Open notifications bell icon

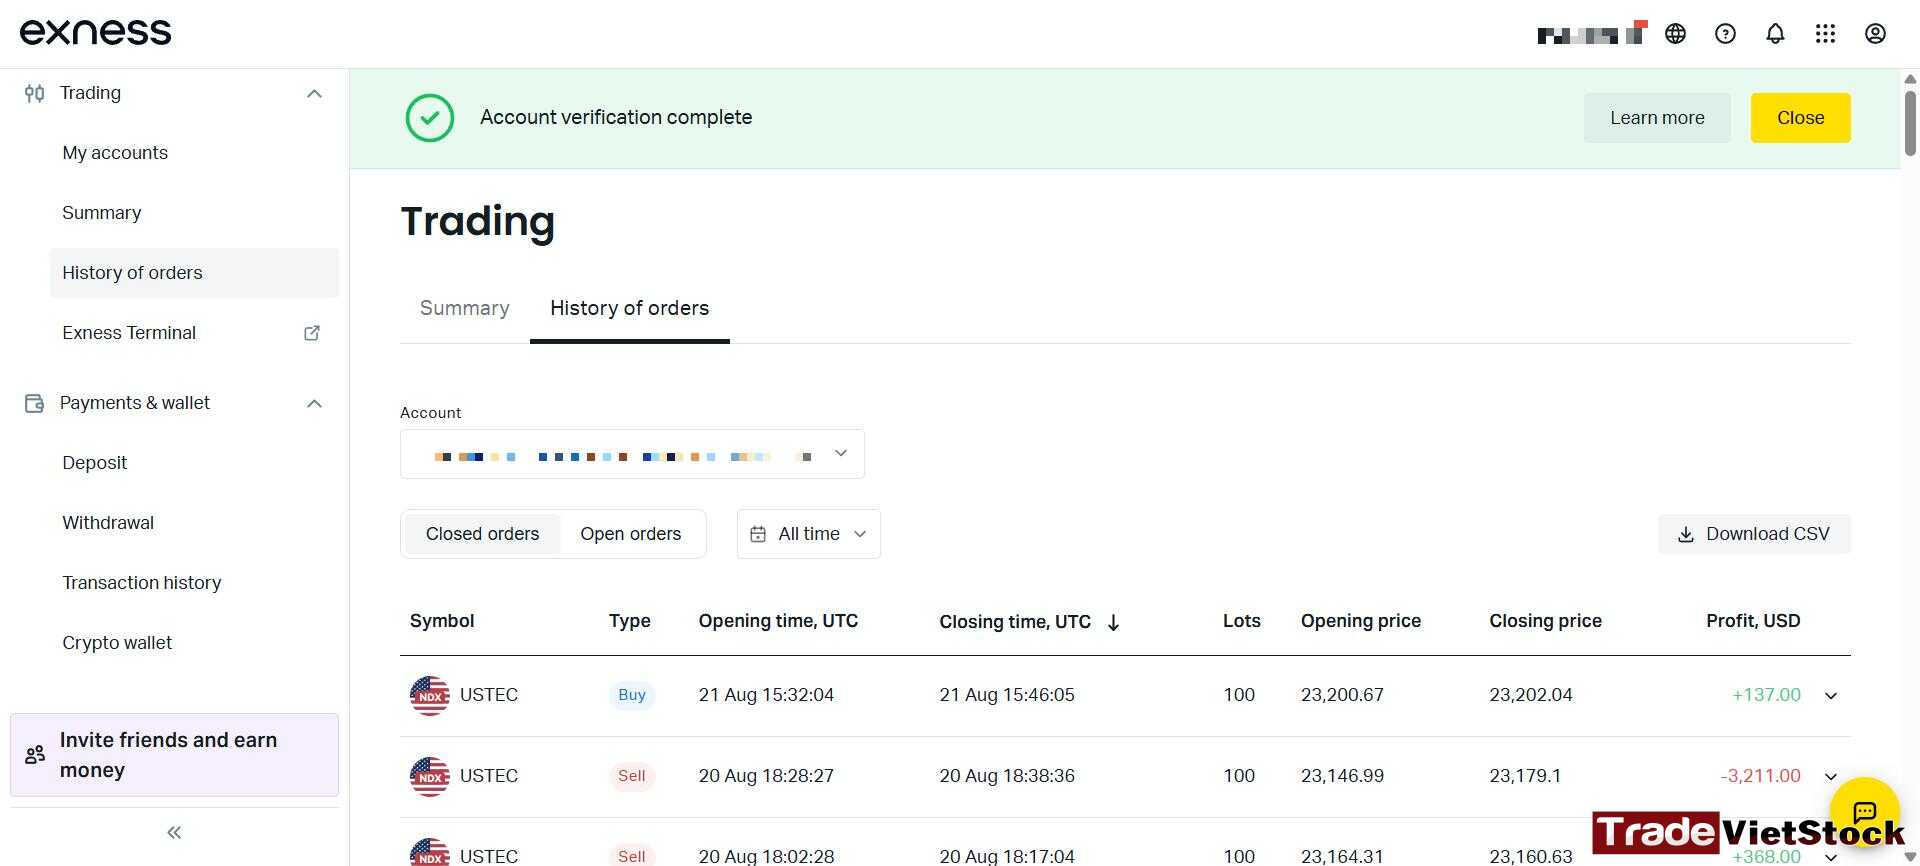pos(1775,34)
